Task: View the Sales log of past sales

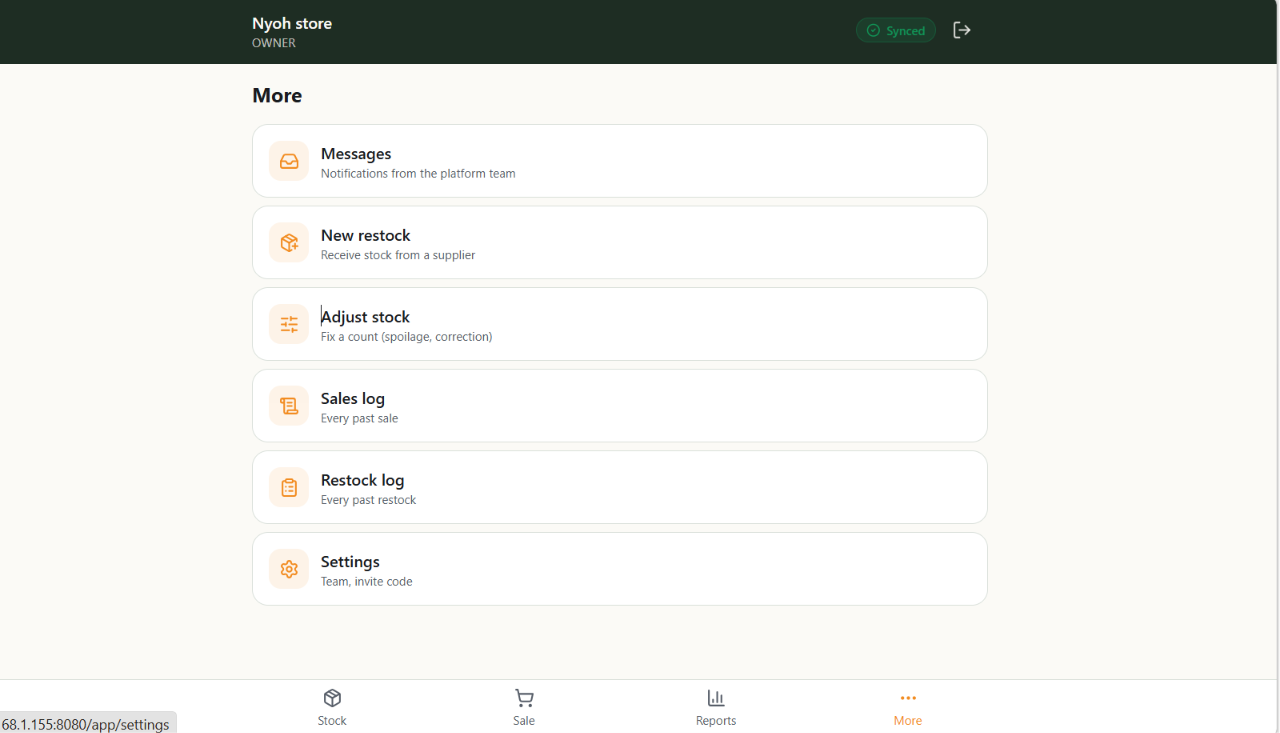Action: pyautogui.click(x=620, y=406)
